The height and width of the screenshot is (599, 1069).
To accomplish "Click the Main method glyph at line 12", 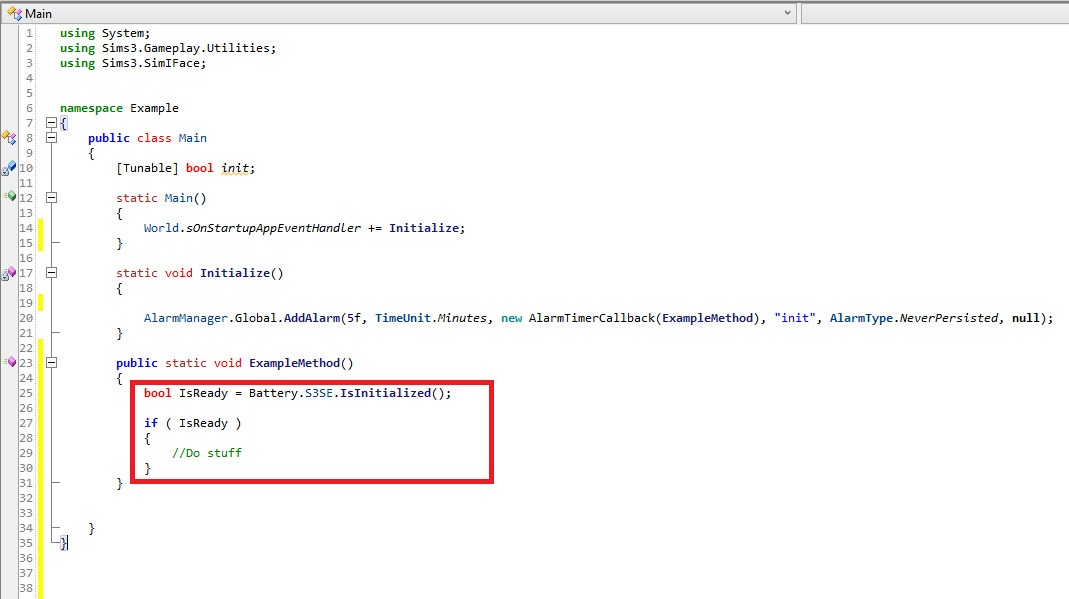I will click(x=10, y=198).
